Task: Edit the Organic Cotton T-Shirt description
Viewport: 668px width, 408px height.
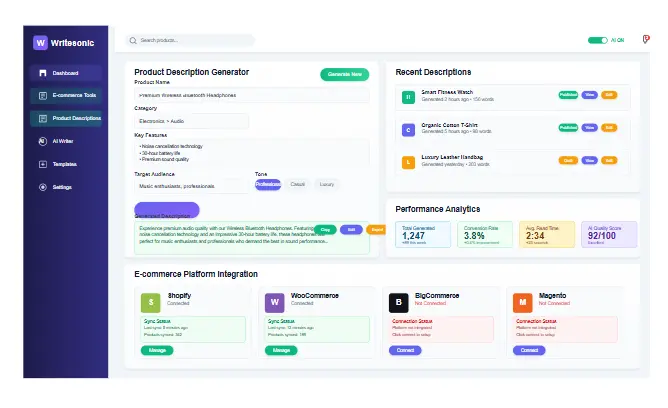Action: click(x=609, y=128)
